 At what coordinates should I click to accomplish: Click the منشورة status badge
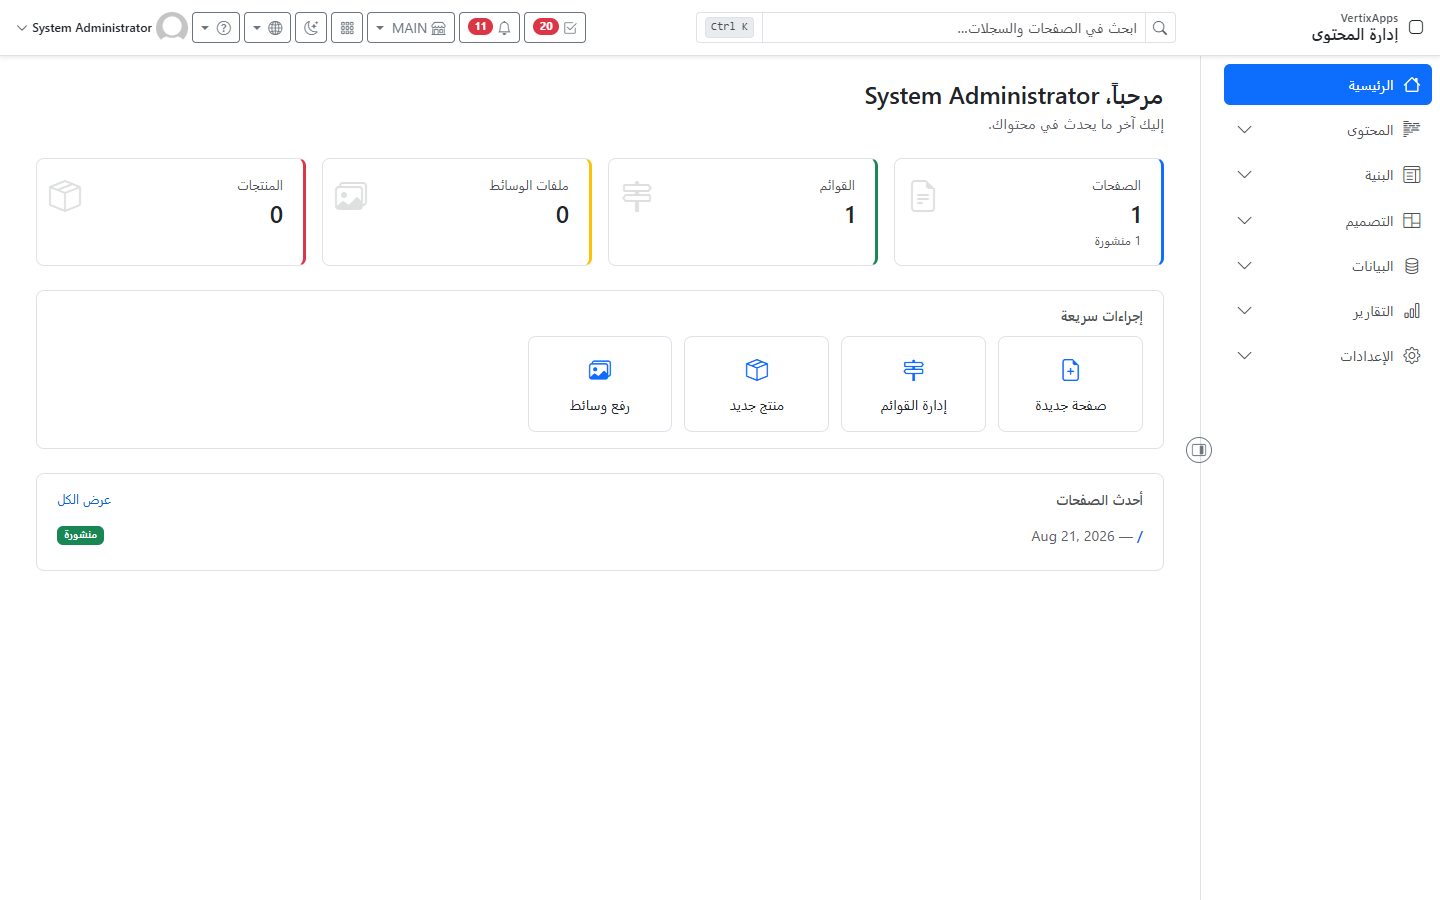pos(80,535)
